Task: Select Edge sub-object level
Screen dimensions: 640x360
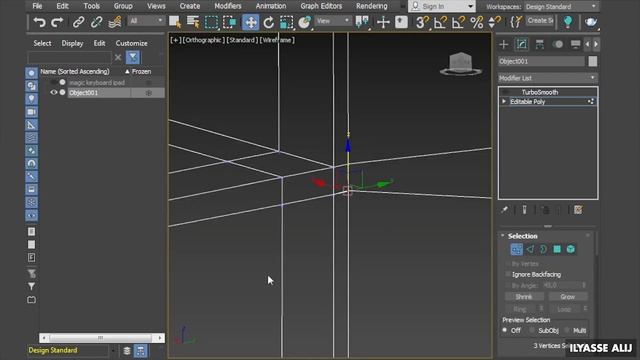Action: pos(530,249)
